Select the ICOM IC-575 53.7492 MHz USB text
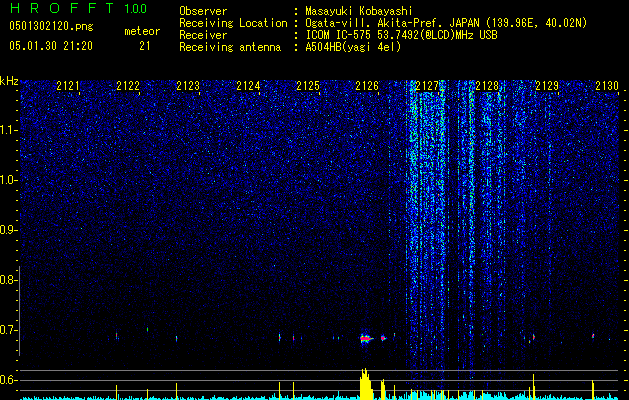Screen dimensions: 629x400 [401, 35]
